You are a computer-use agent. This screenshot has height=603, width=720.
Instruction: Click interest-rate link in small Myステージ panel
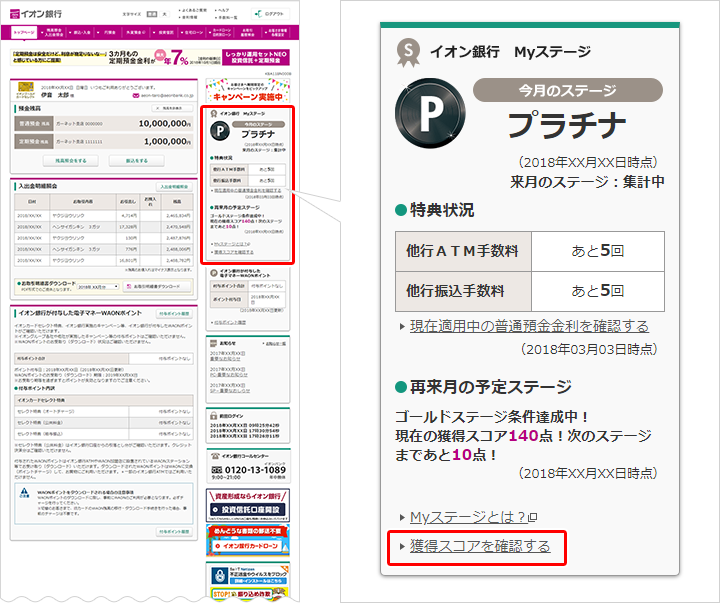point(248,190)
